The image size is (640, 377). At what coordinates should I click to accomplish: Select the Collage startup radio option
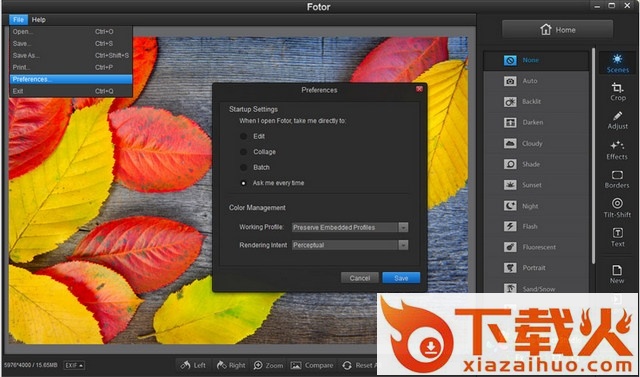click(x=244, y=152)
